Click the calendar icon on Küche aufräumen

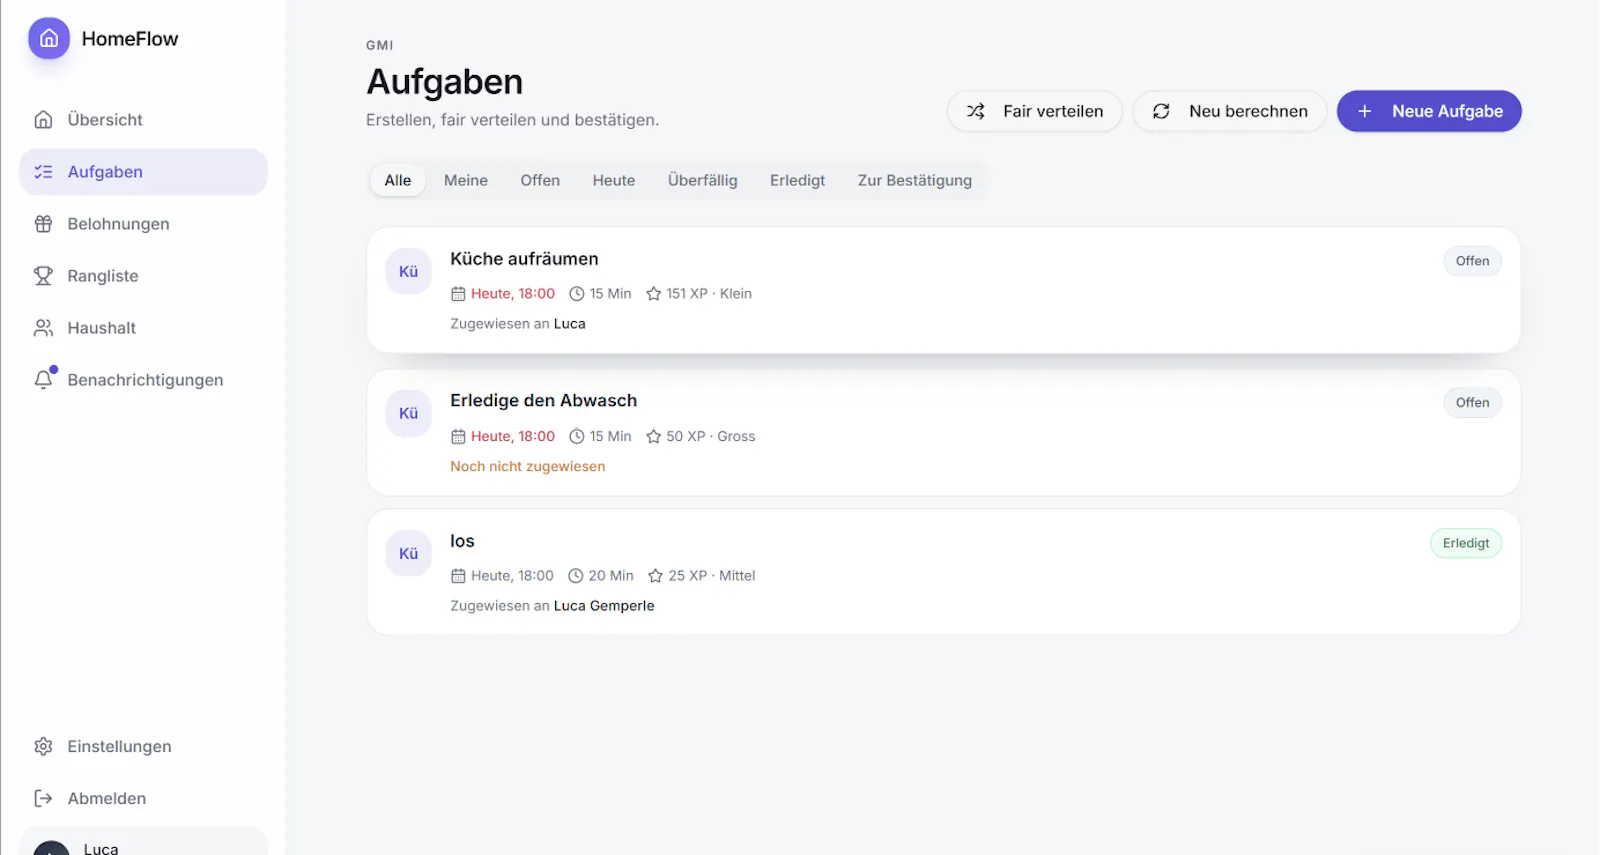[458, 294]
